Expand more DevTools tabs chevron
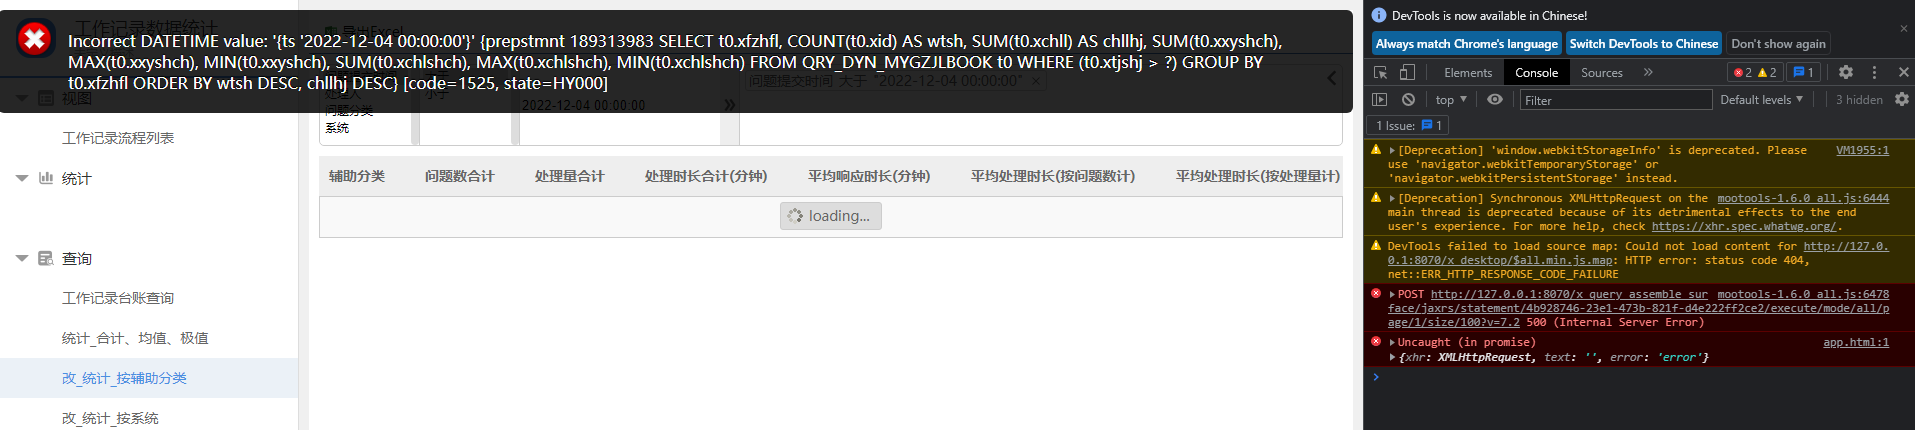 [1648, 72]
